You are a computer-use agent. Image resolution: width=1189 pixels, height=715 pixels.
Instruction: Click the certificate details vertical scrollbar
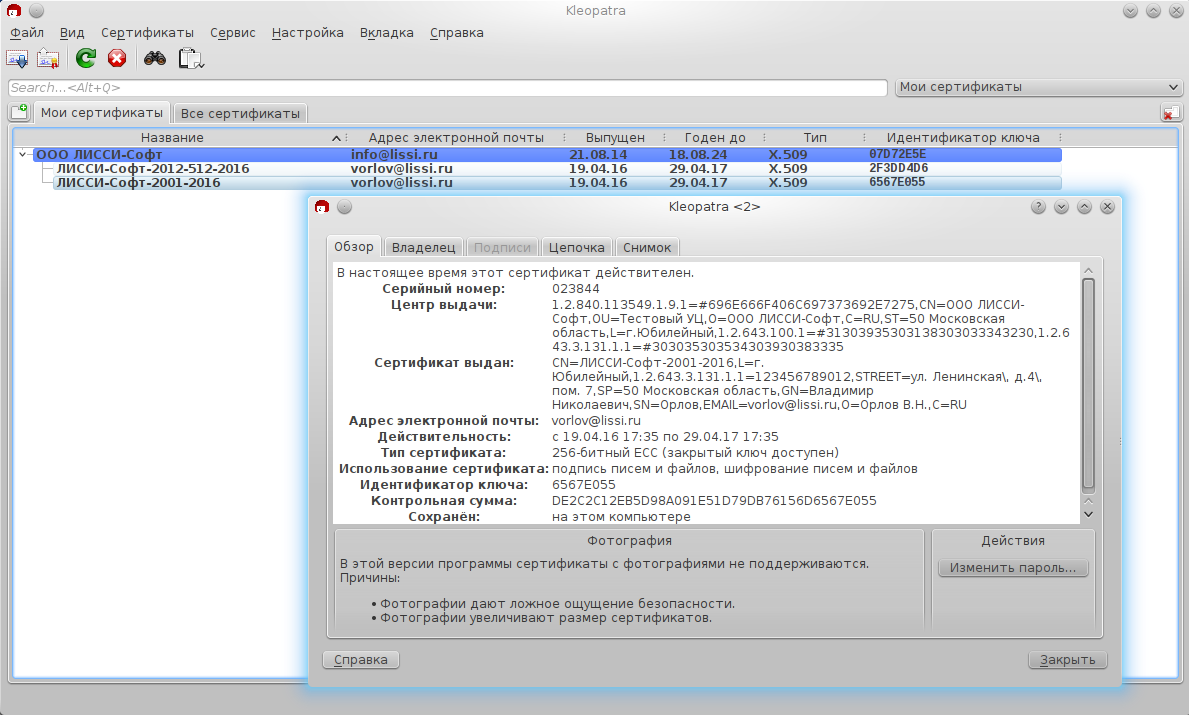pos(1088,380)
